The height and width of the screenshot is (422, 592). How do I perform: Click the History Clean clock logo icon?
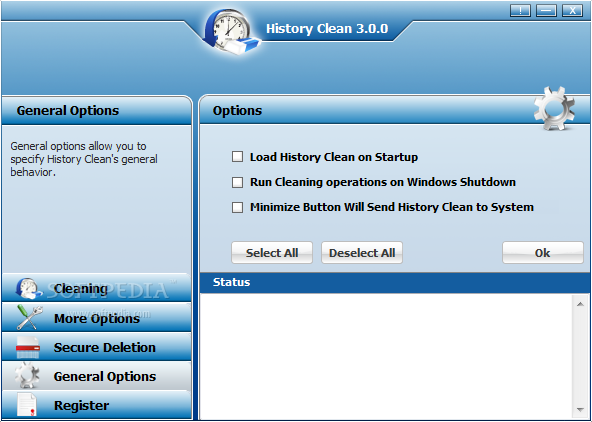pyautogui.click(x=231, y=32)
